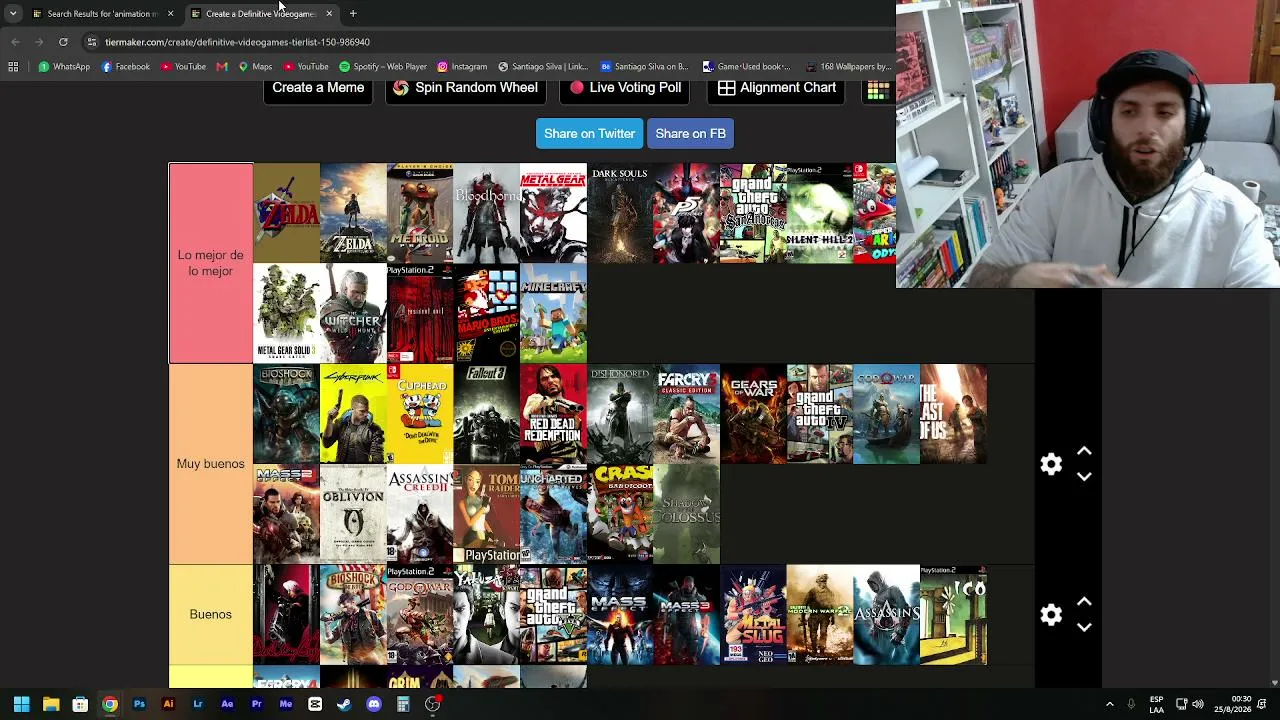The image size is (1280, 720).
Task: Select the Witcher 3 Wild Hunt tile
Action: [353, 313]
